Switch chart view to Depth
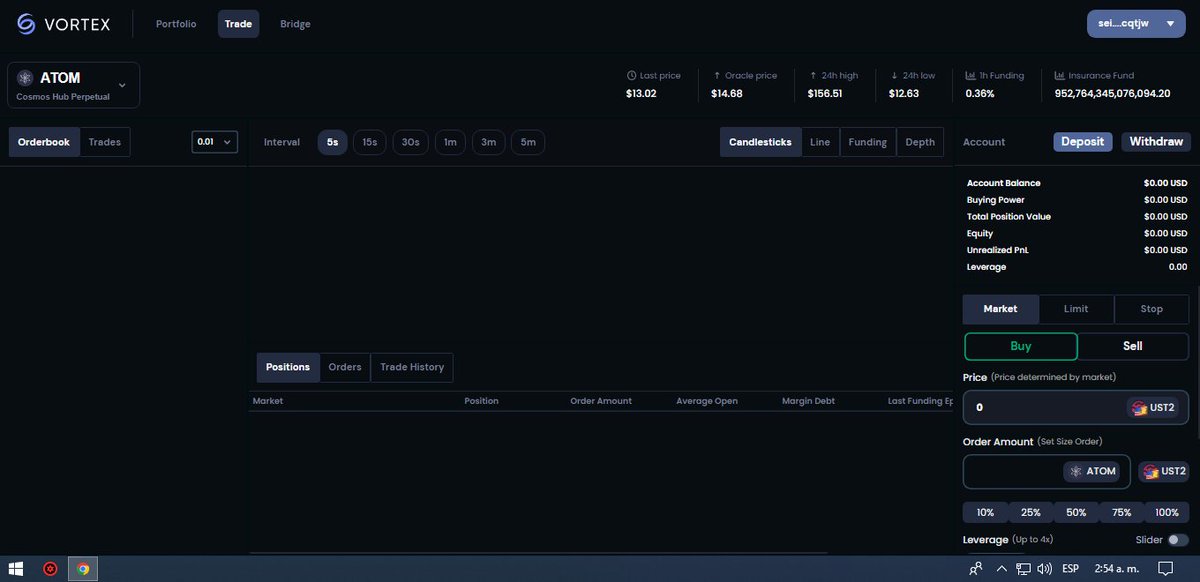The image size is (1200, 582). (920, 142)
